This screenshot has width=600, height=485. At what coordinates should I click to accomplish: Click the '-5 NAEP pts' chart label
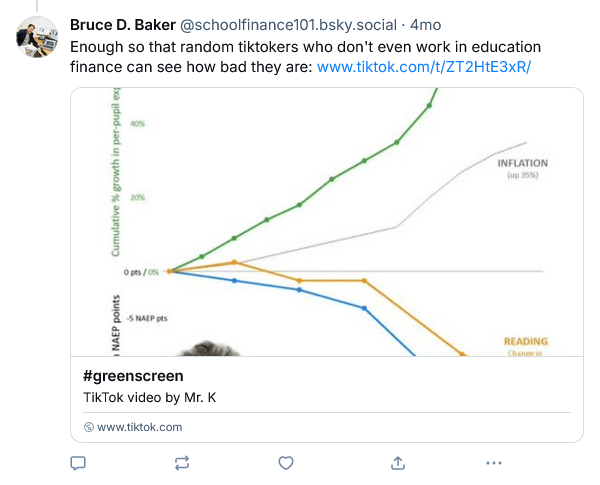click(145, 318)
